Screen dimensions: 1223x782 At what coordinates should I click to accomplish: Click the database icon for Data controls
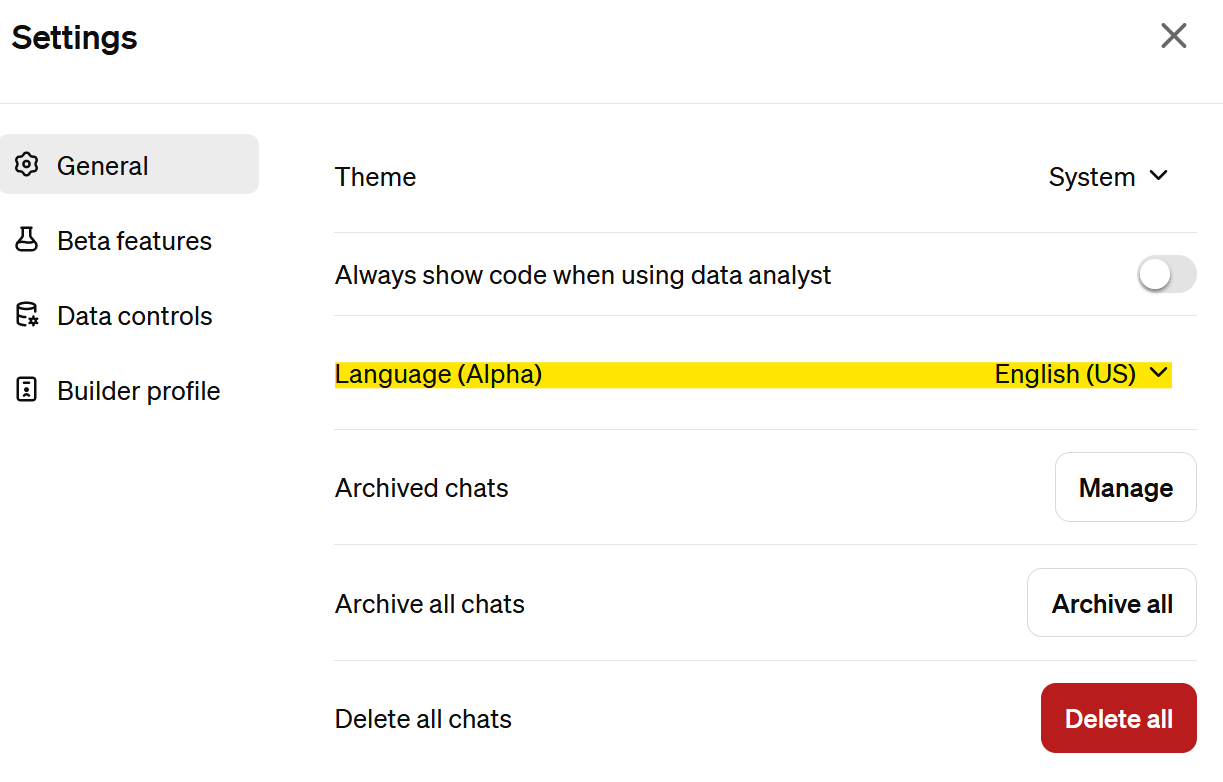tap(27, 315)
